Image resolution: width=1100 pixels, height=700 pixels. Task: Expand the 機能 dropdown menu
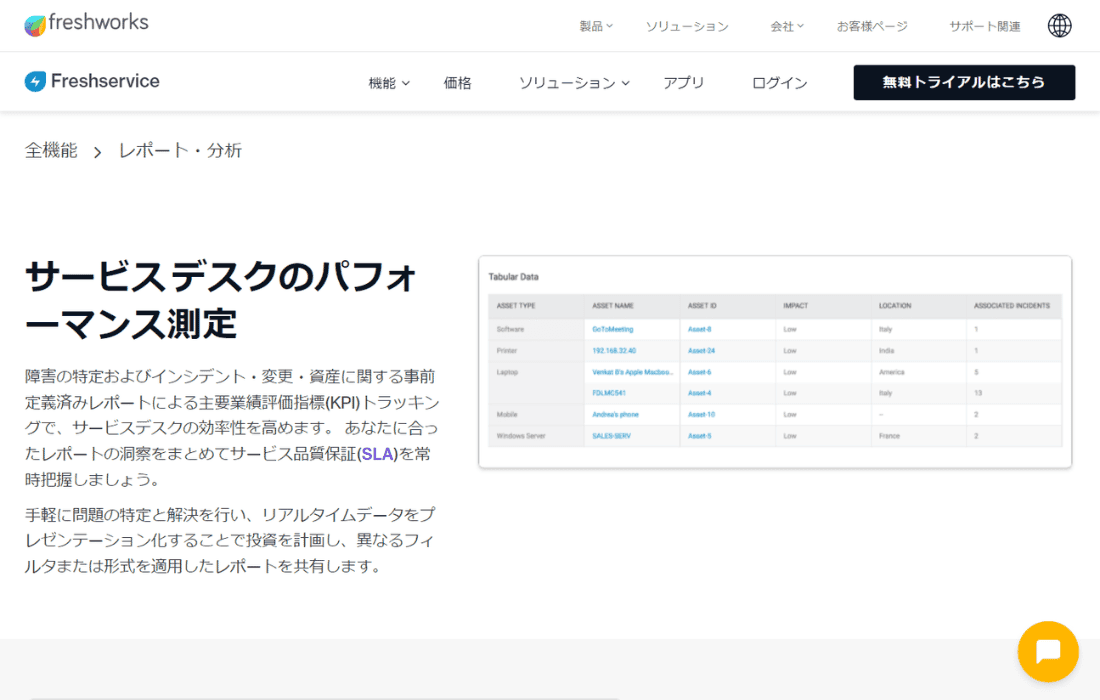(x=389, y=83)
